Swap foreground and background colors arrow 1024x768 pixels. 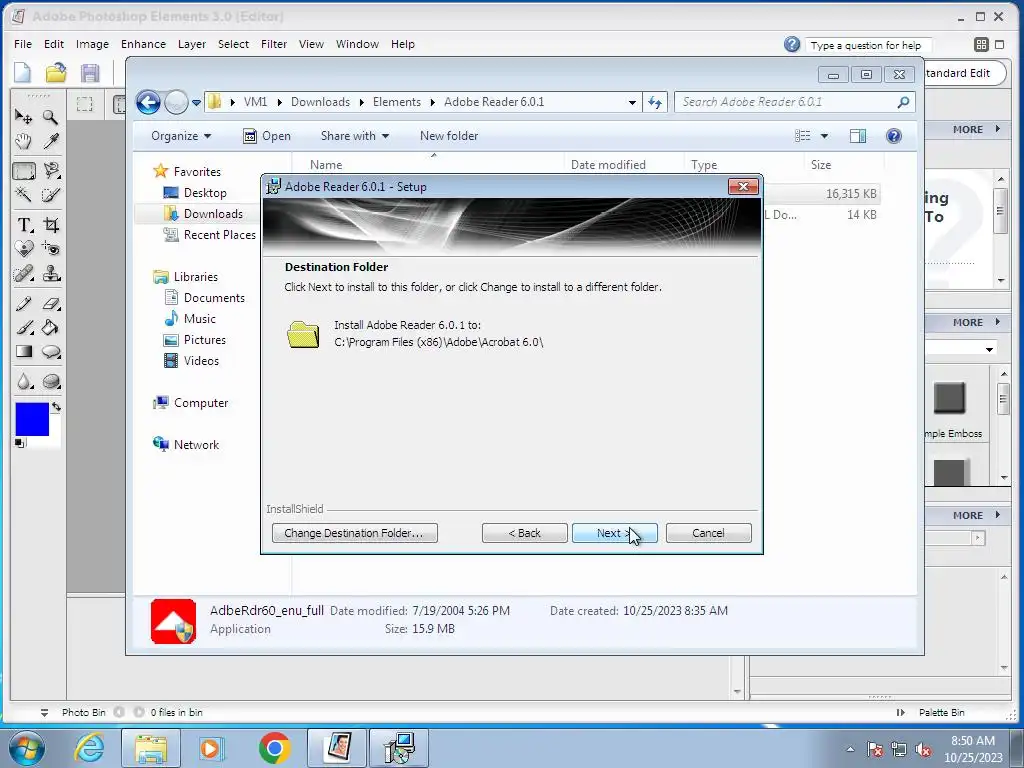pyautogui.click(x=56, y=407)
